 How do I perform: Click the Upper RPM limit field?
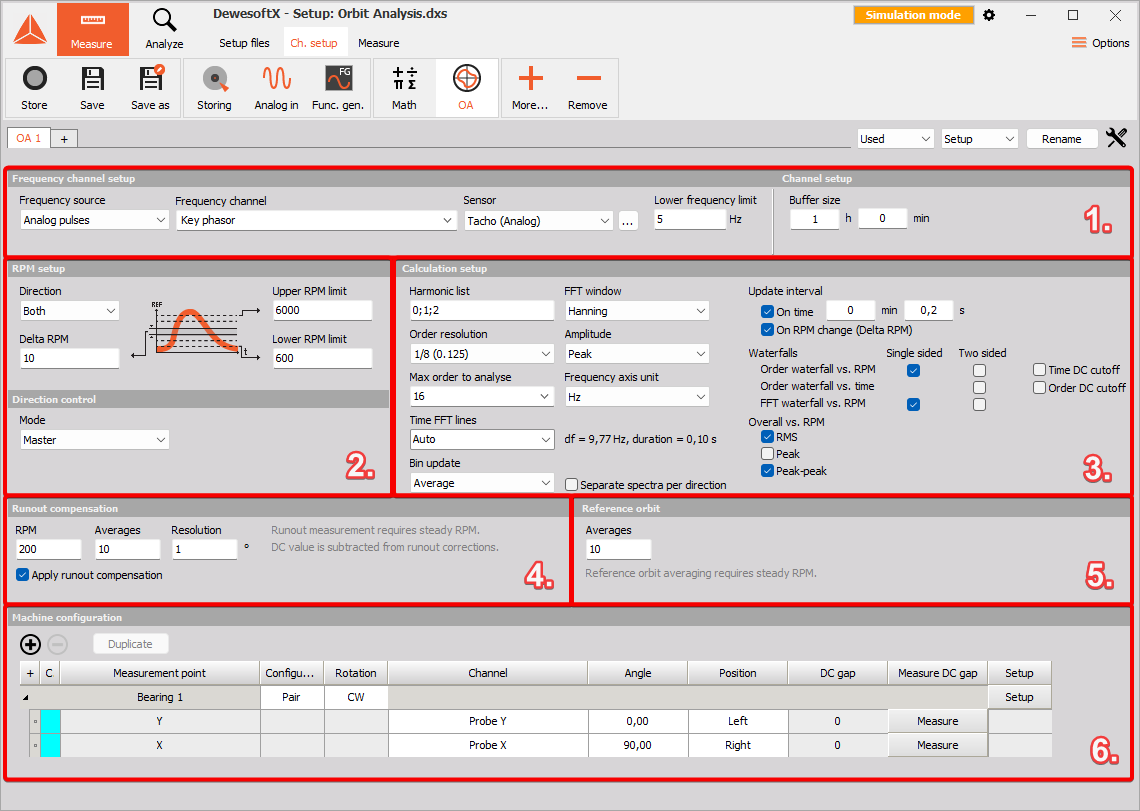coord(323,311)
